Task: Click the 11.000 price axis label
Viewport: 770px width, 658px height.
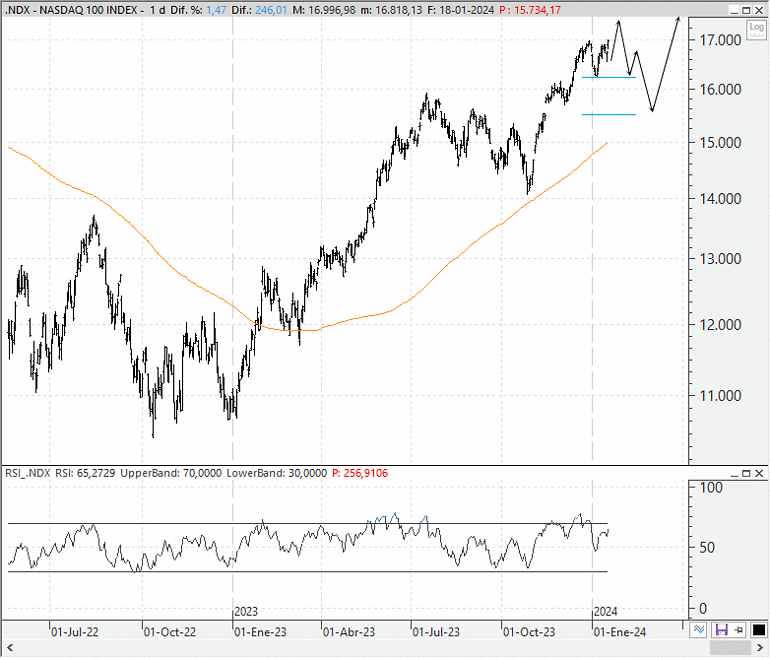Action: (x=720, y=396)
